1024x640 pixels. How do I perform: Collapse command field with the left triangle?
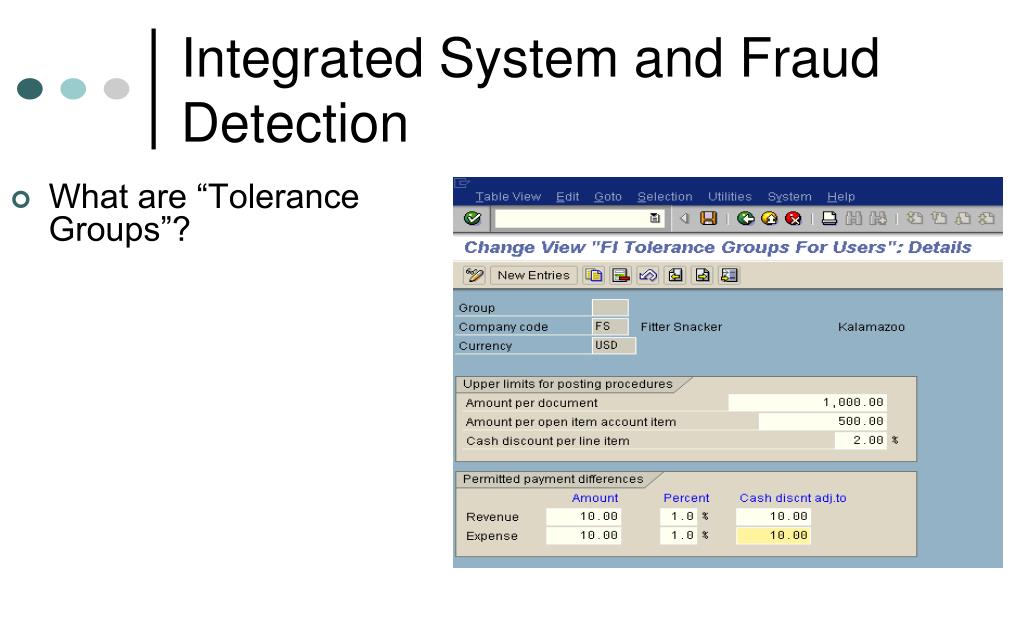(x=684, y=218)
